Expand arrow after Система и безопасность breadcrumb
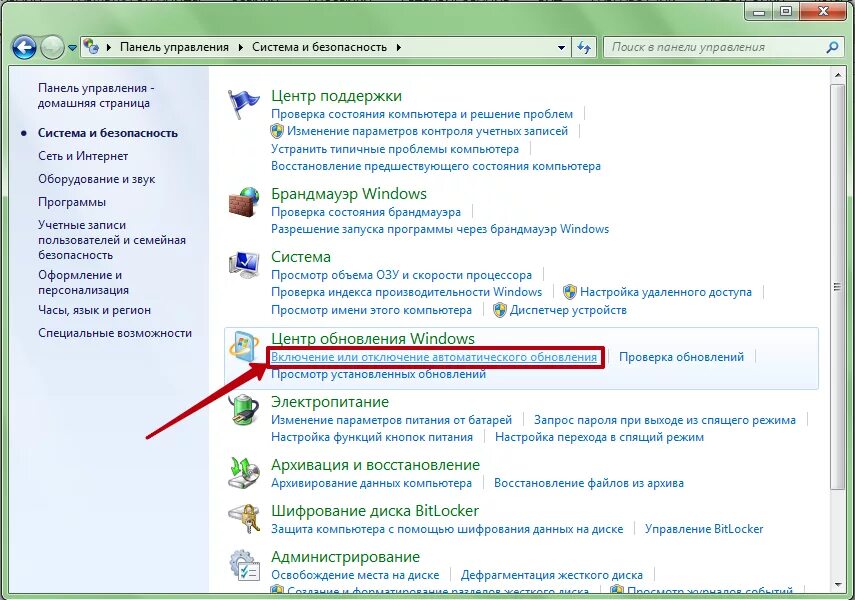Viewport: 855px width, 600px height. tap(399, 47)
